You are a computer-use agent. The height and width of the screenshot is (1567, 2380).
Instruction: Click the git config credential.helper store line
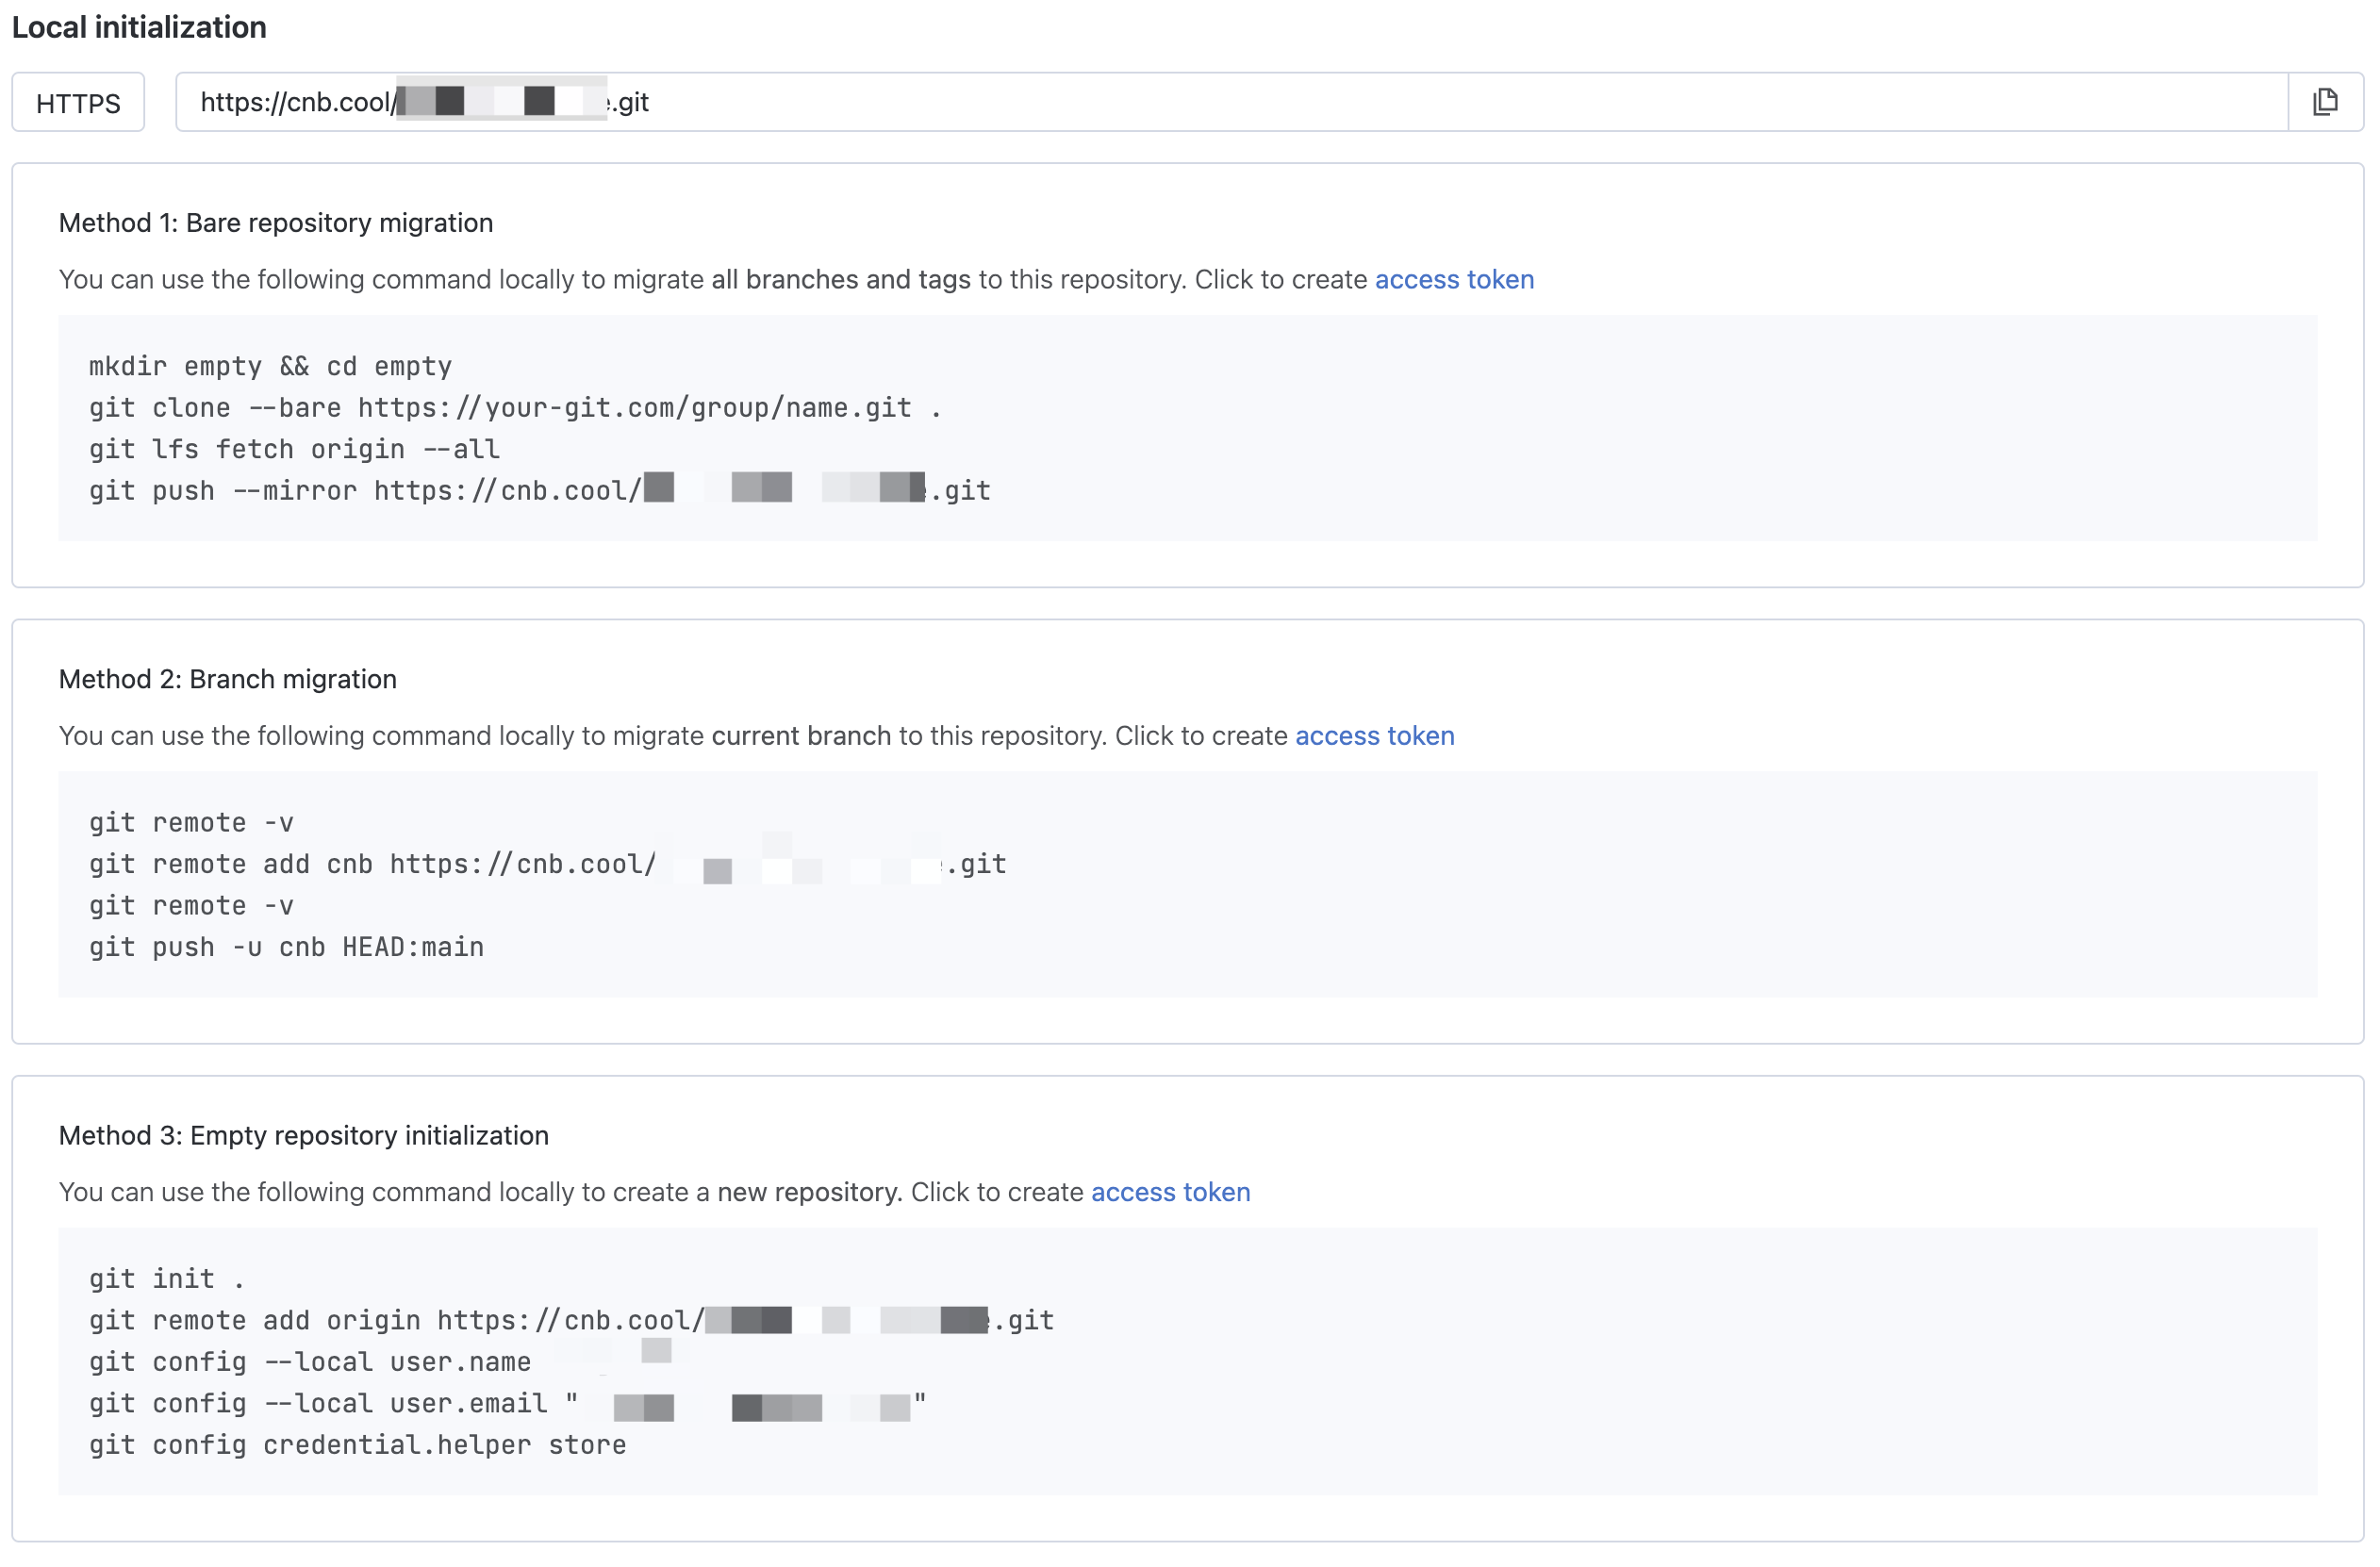(x=357, y=1445)
